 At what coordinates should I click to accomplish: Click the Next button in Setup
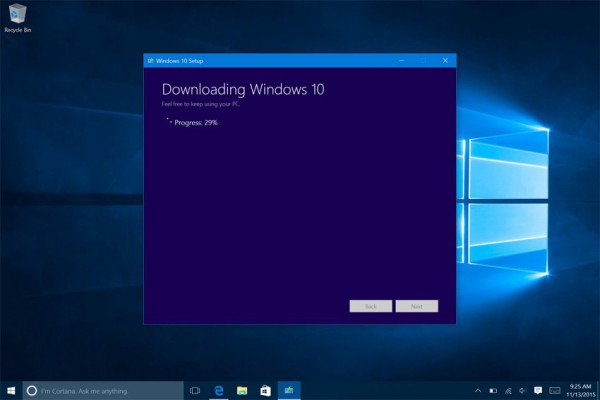pyautogui.click(x=417, y=306)
